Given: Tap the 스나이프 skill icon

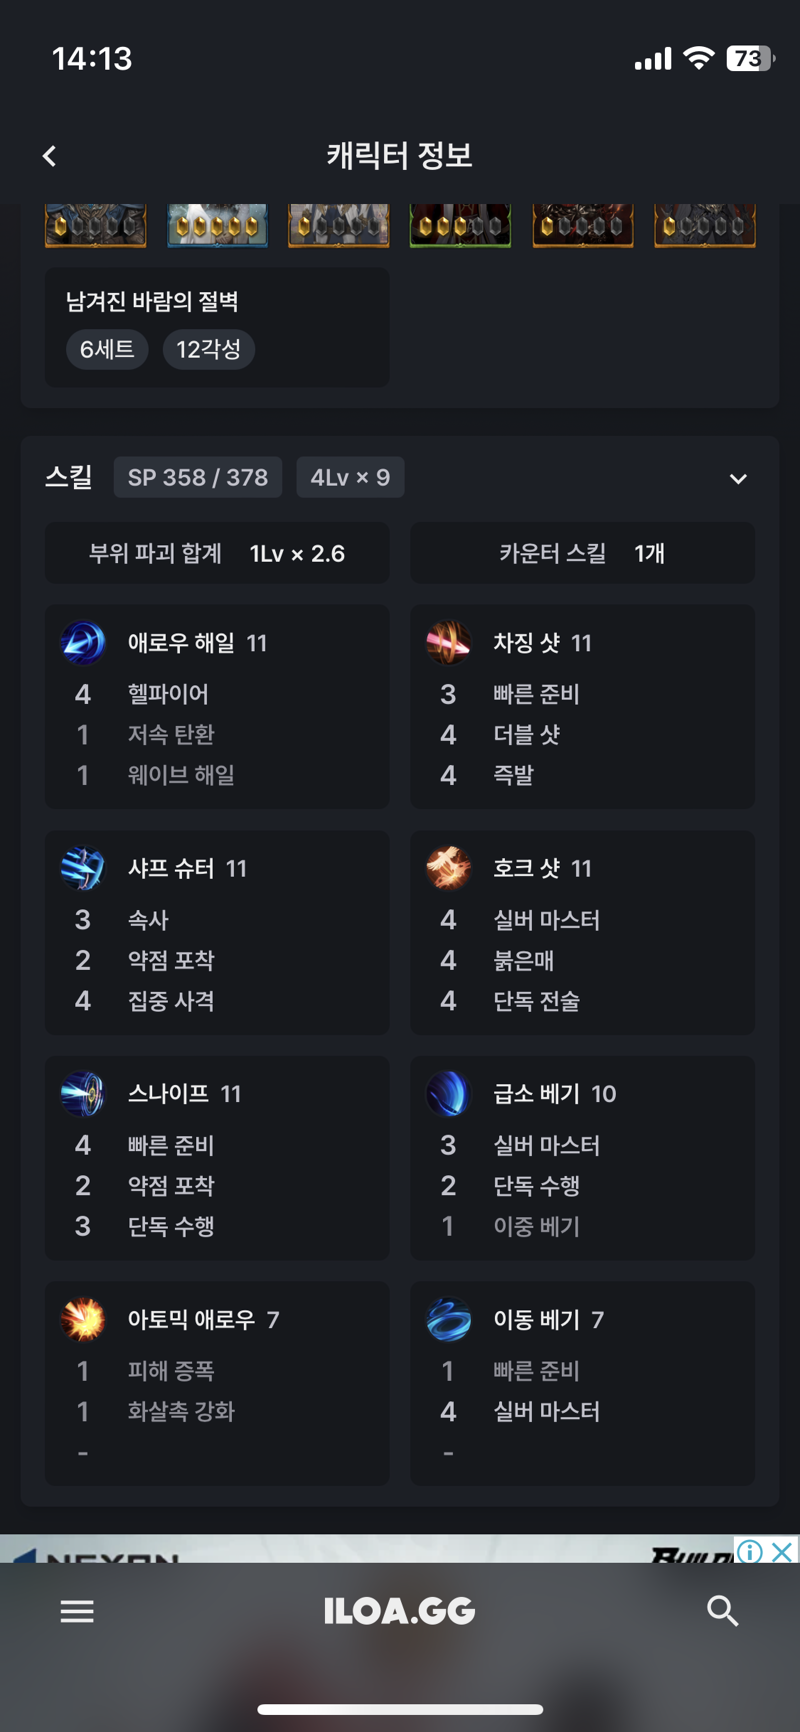Looking at the screenshot, I should pos(83,1094).
